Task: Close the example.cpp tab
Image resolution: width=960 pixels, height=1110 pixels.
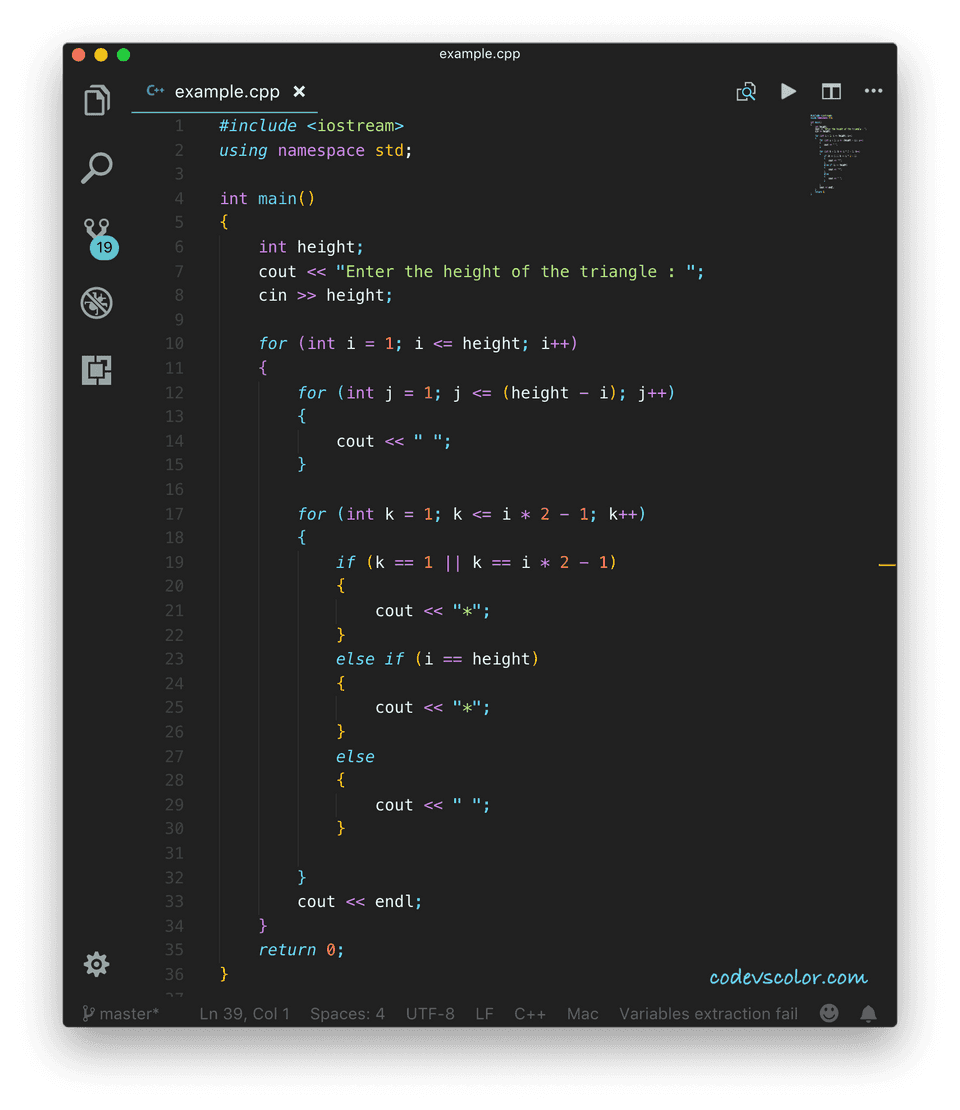Action: coord(299,92)
